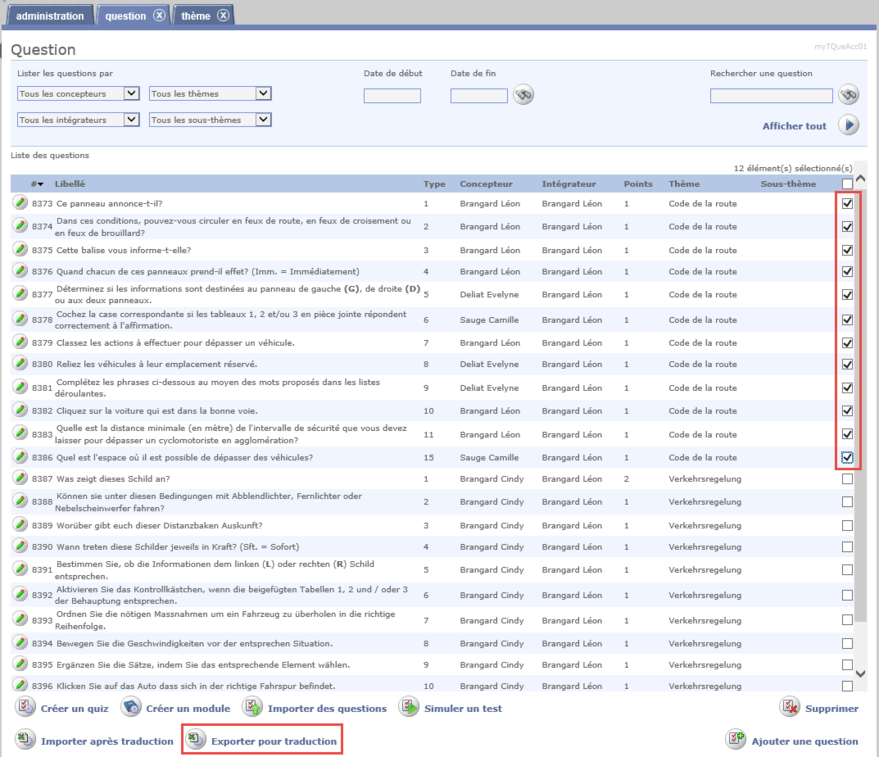Click the Créer un module icon

pyautogui.click(x=131, y=708)
